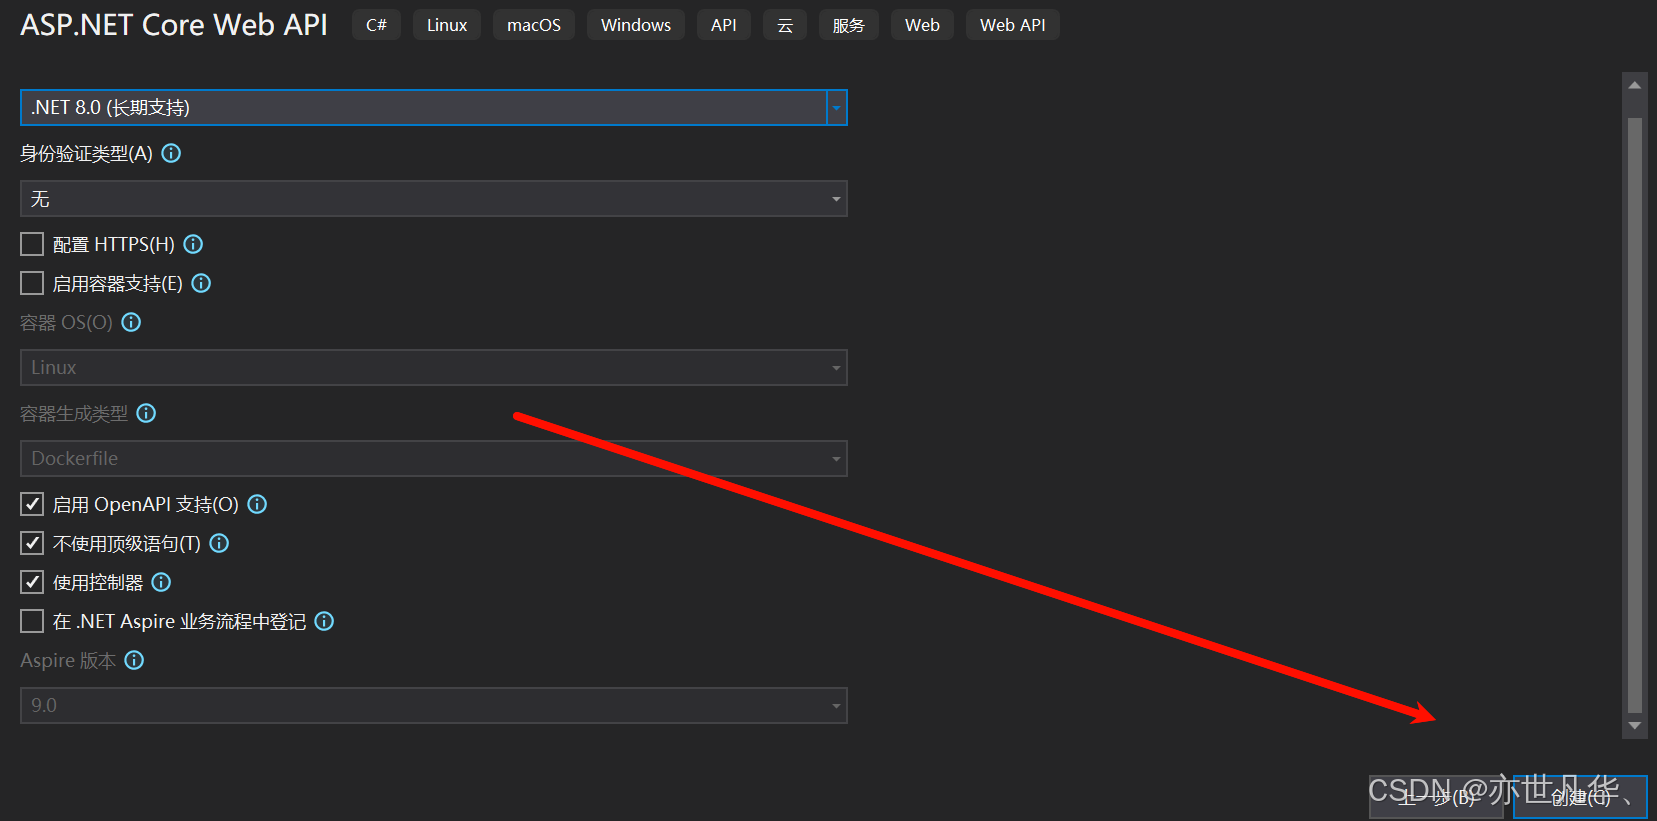1657x821 pixels.
Task: Click the info icon after 容器生成类型
Action: [146, 413]
